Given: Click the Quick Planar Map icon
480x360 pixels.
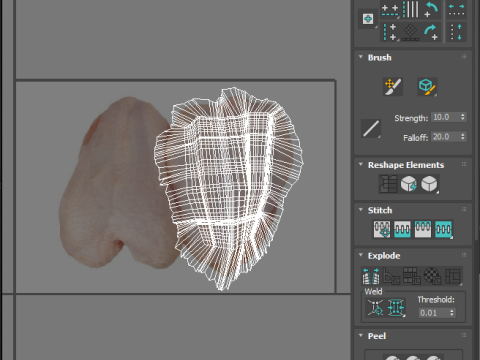Looking at the screenshot, I should click(368, 19).
